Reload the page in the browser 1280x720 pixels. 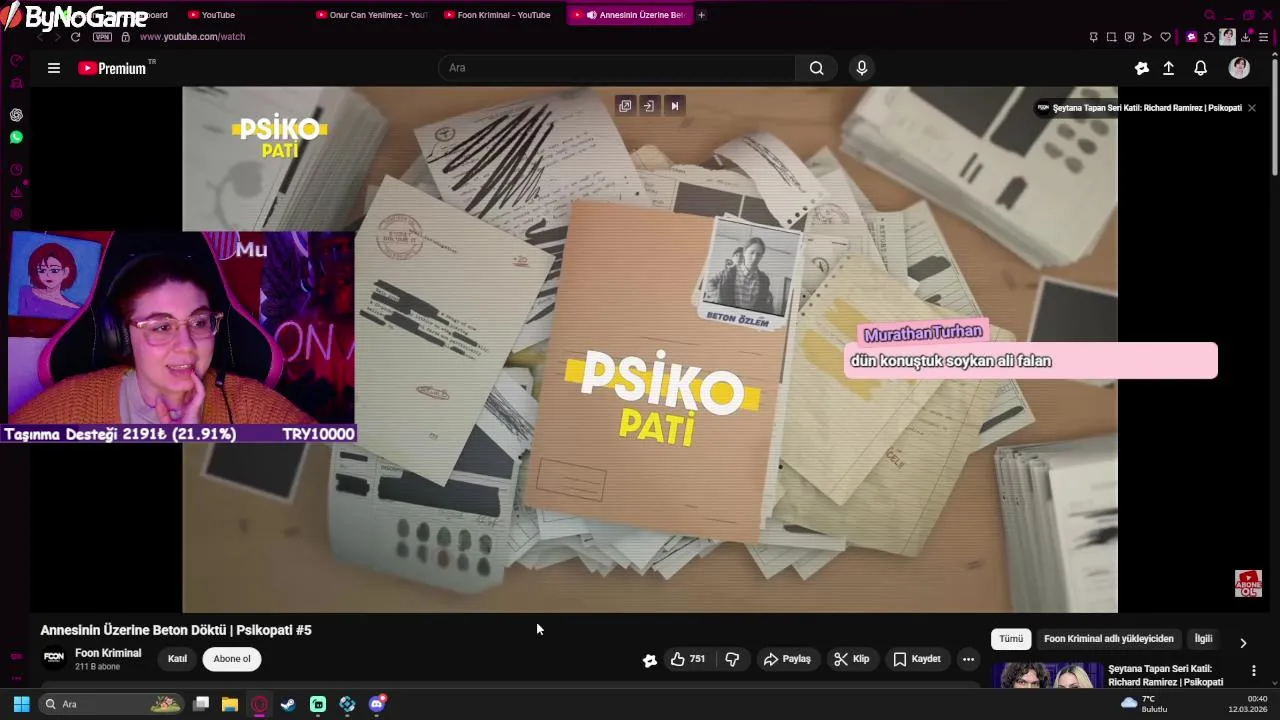(x=75, y=37)
